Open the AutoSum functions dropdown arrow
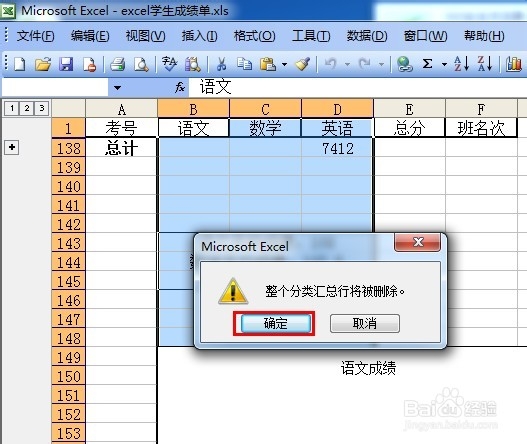The height and width of the screenshot is (444, 527). click(x=444, y=64)
